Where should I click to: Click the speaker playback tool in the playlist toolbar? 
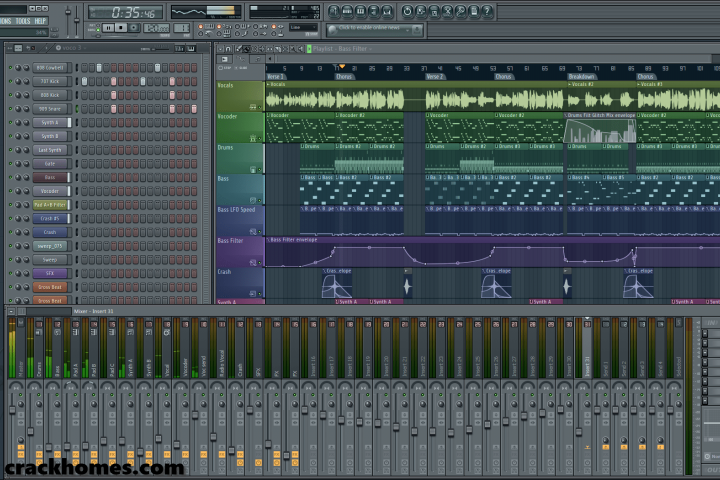(301, 49)
